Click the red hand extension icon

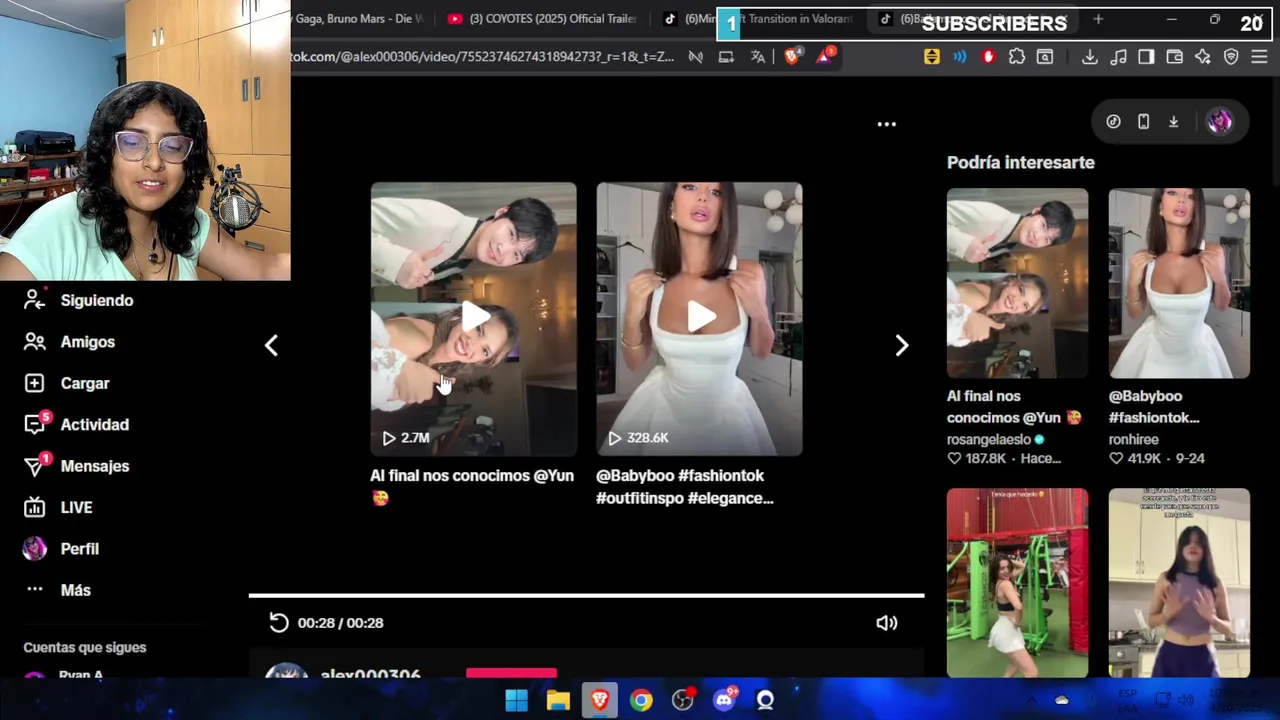pyautogui.click(x=988, y=57)
